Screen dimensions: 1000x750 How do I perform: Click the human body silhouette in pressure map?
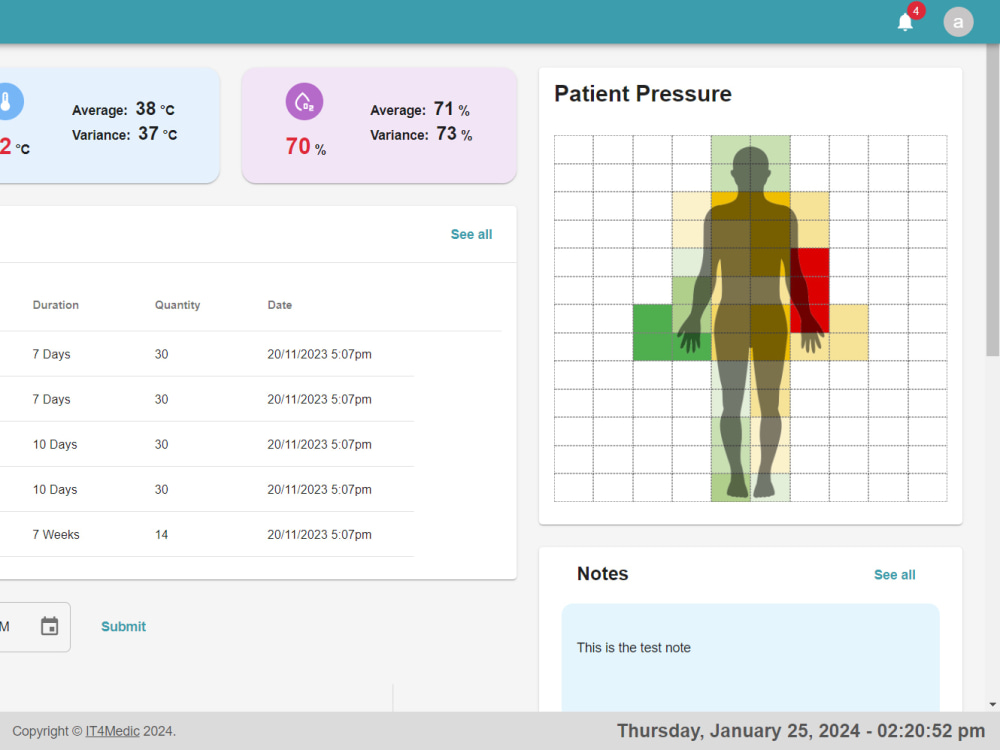(x=751, y=322)
